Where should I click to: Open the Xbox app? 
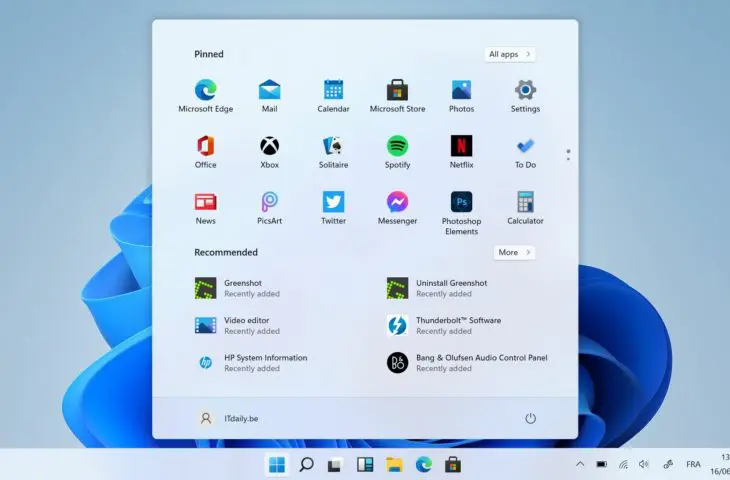point(270,152)
